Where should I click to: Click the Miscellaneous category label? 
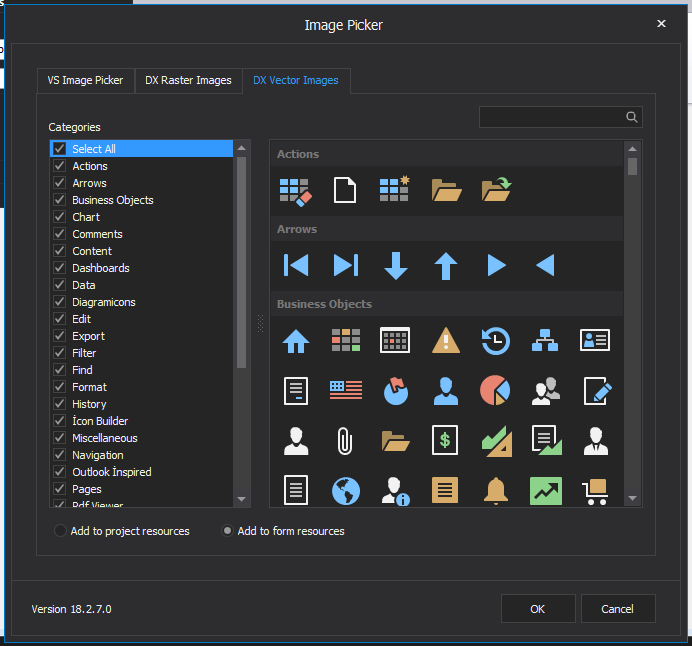tap(105, 438)
